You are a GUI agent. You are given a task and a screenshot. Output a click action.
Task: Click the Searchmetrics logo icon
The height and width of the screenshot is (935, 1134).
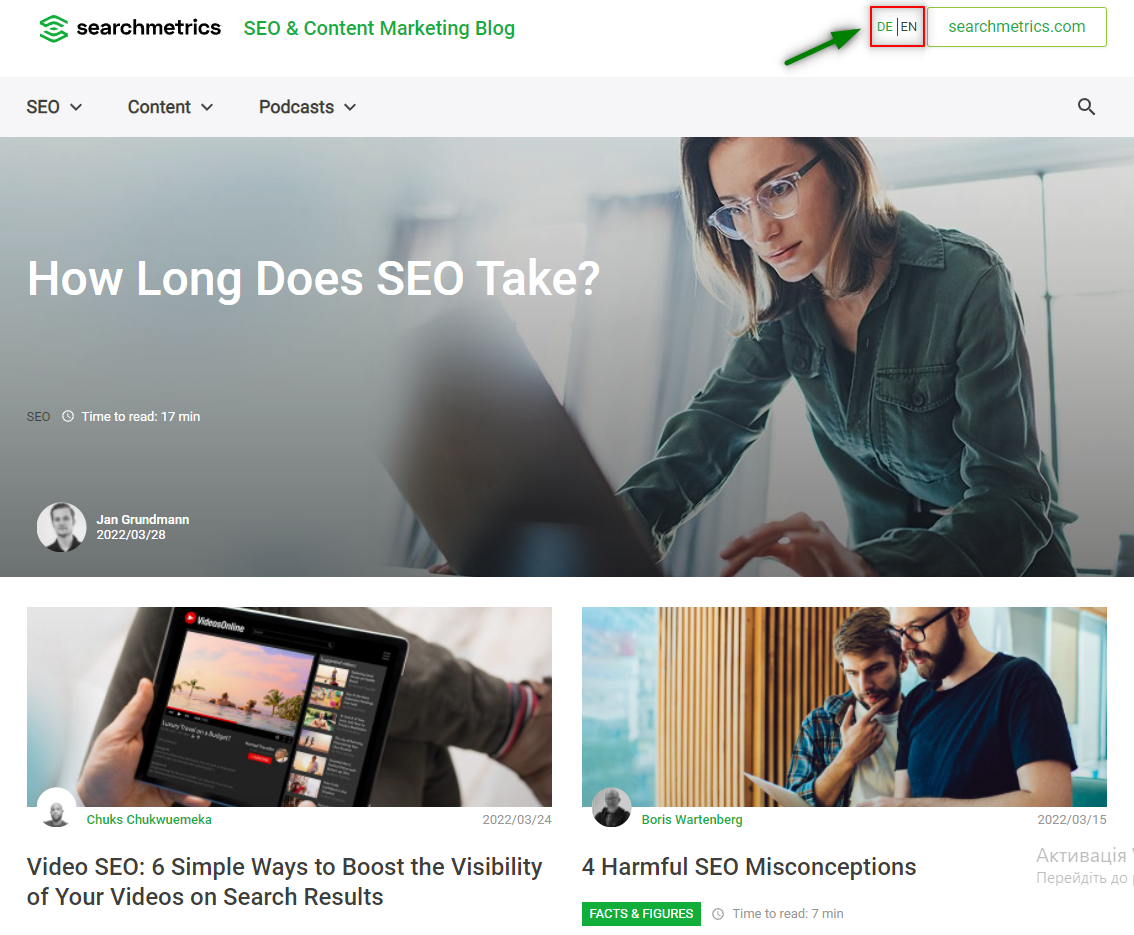tap(54, 28)
